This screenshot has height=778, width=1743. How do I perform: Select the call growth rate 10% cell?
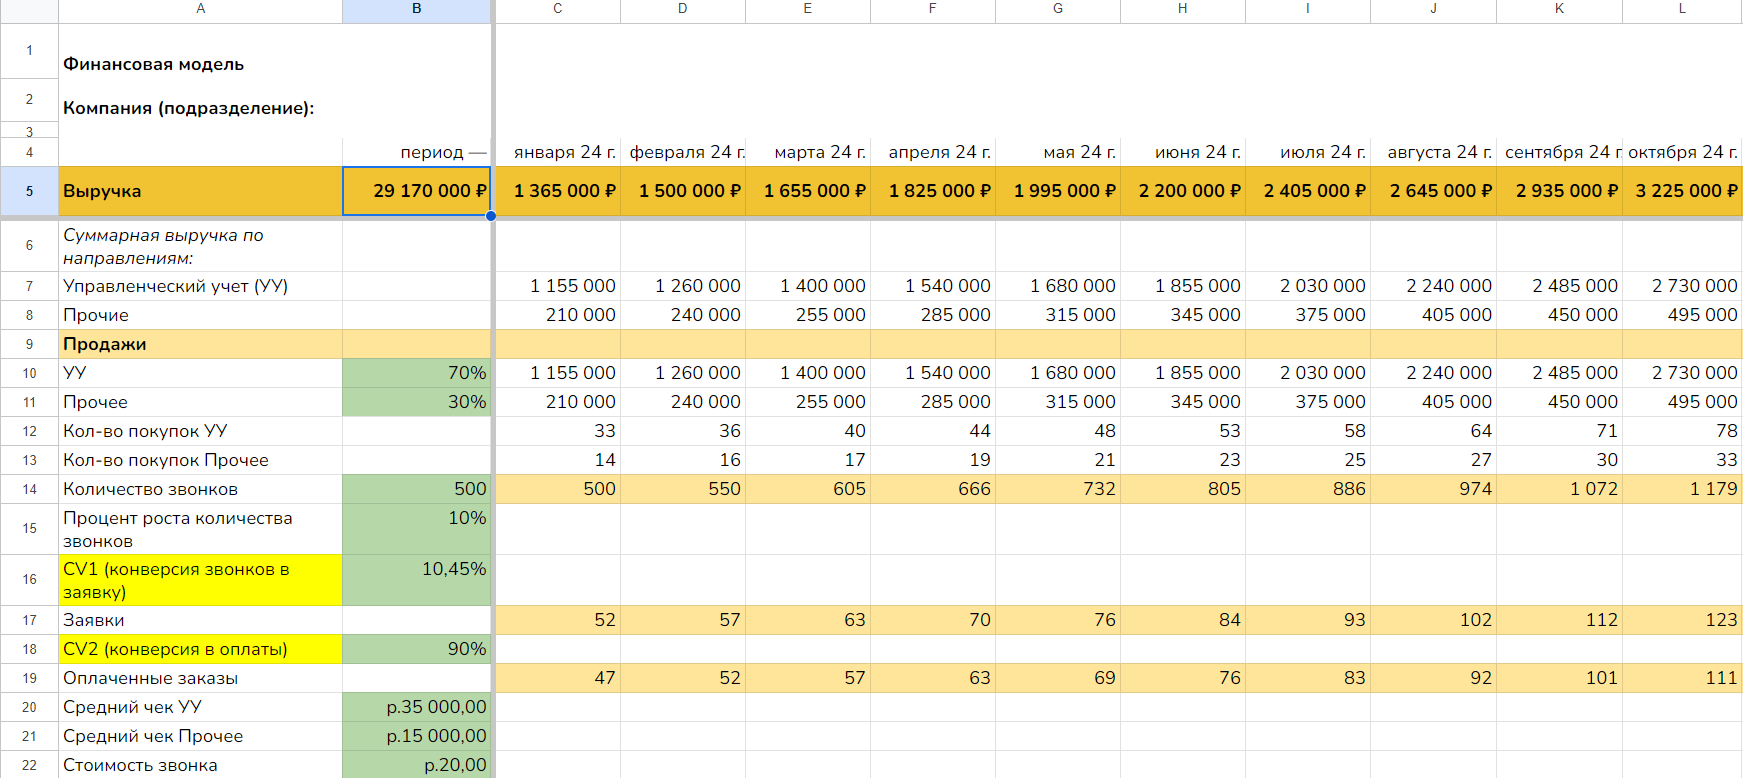(x=417, y=528)
